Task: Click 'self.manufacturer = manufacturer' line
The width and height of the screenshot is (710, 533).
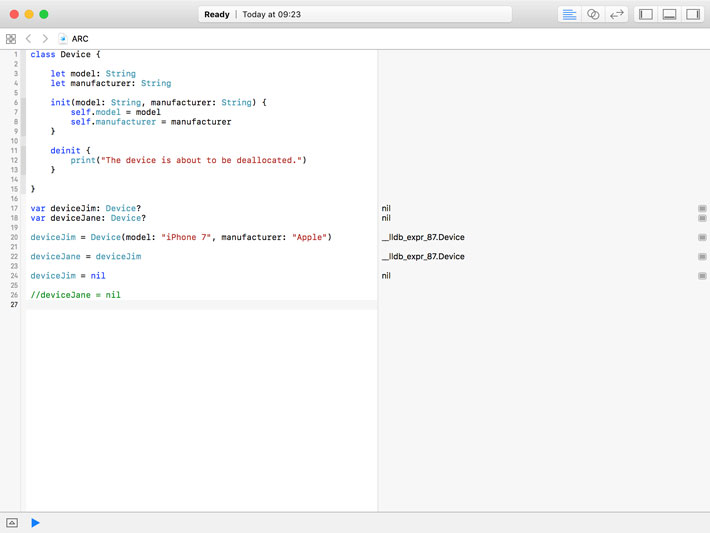Action: pyautogui.click(x=151, y=122)
